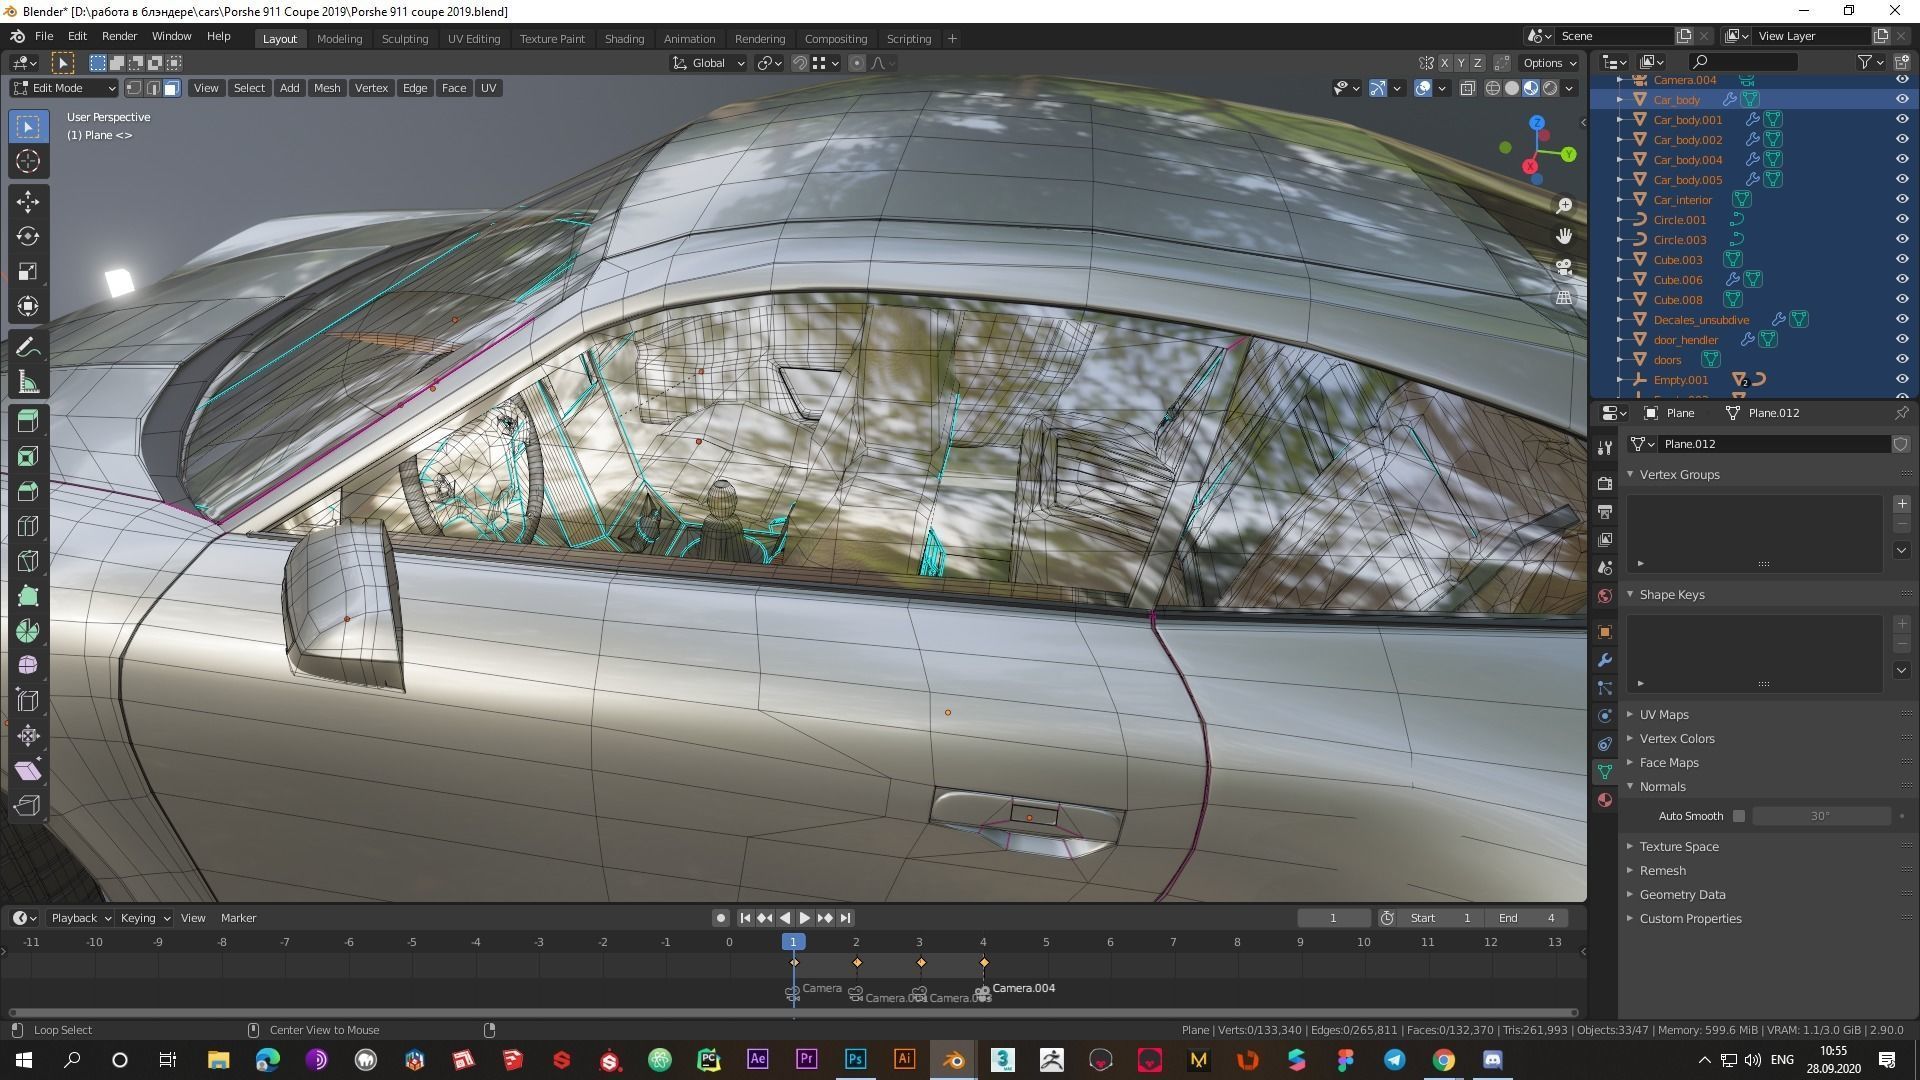Screen dimensions: 1920x1080
Task: Activate the Rotate tool
Action: pyautogui.click(x=28, y=236)
